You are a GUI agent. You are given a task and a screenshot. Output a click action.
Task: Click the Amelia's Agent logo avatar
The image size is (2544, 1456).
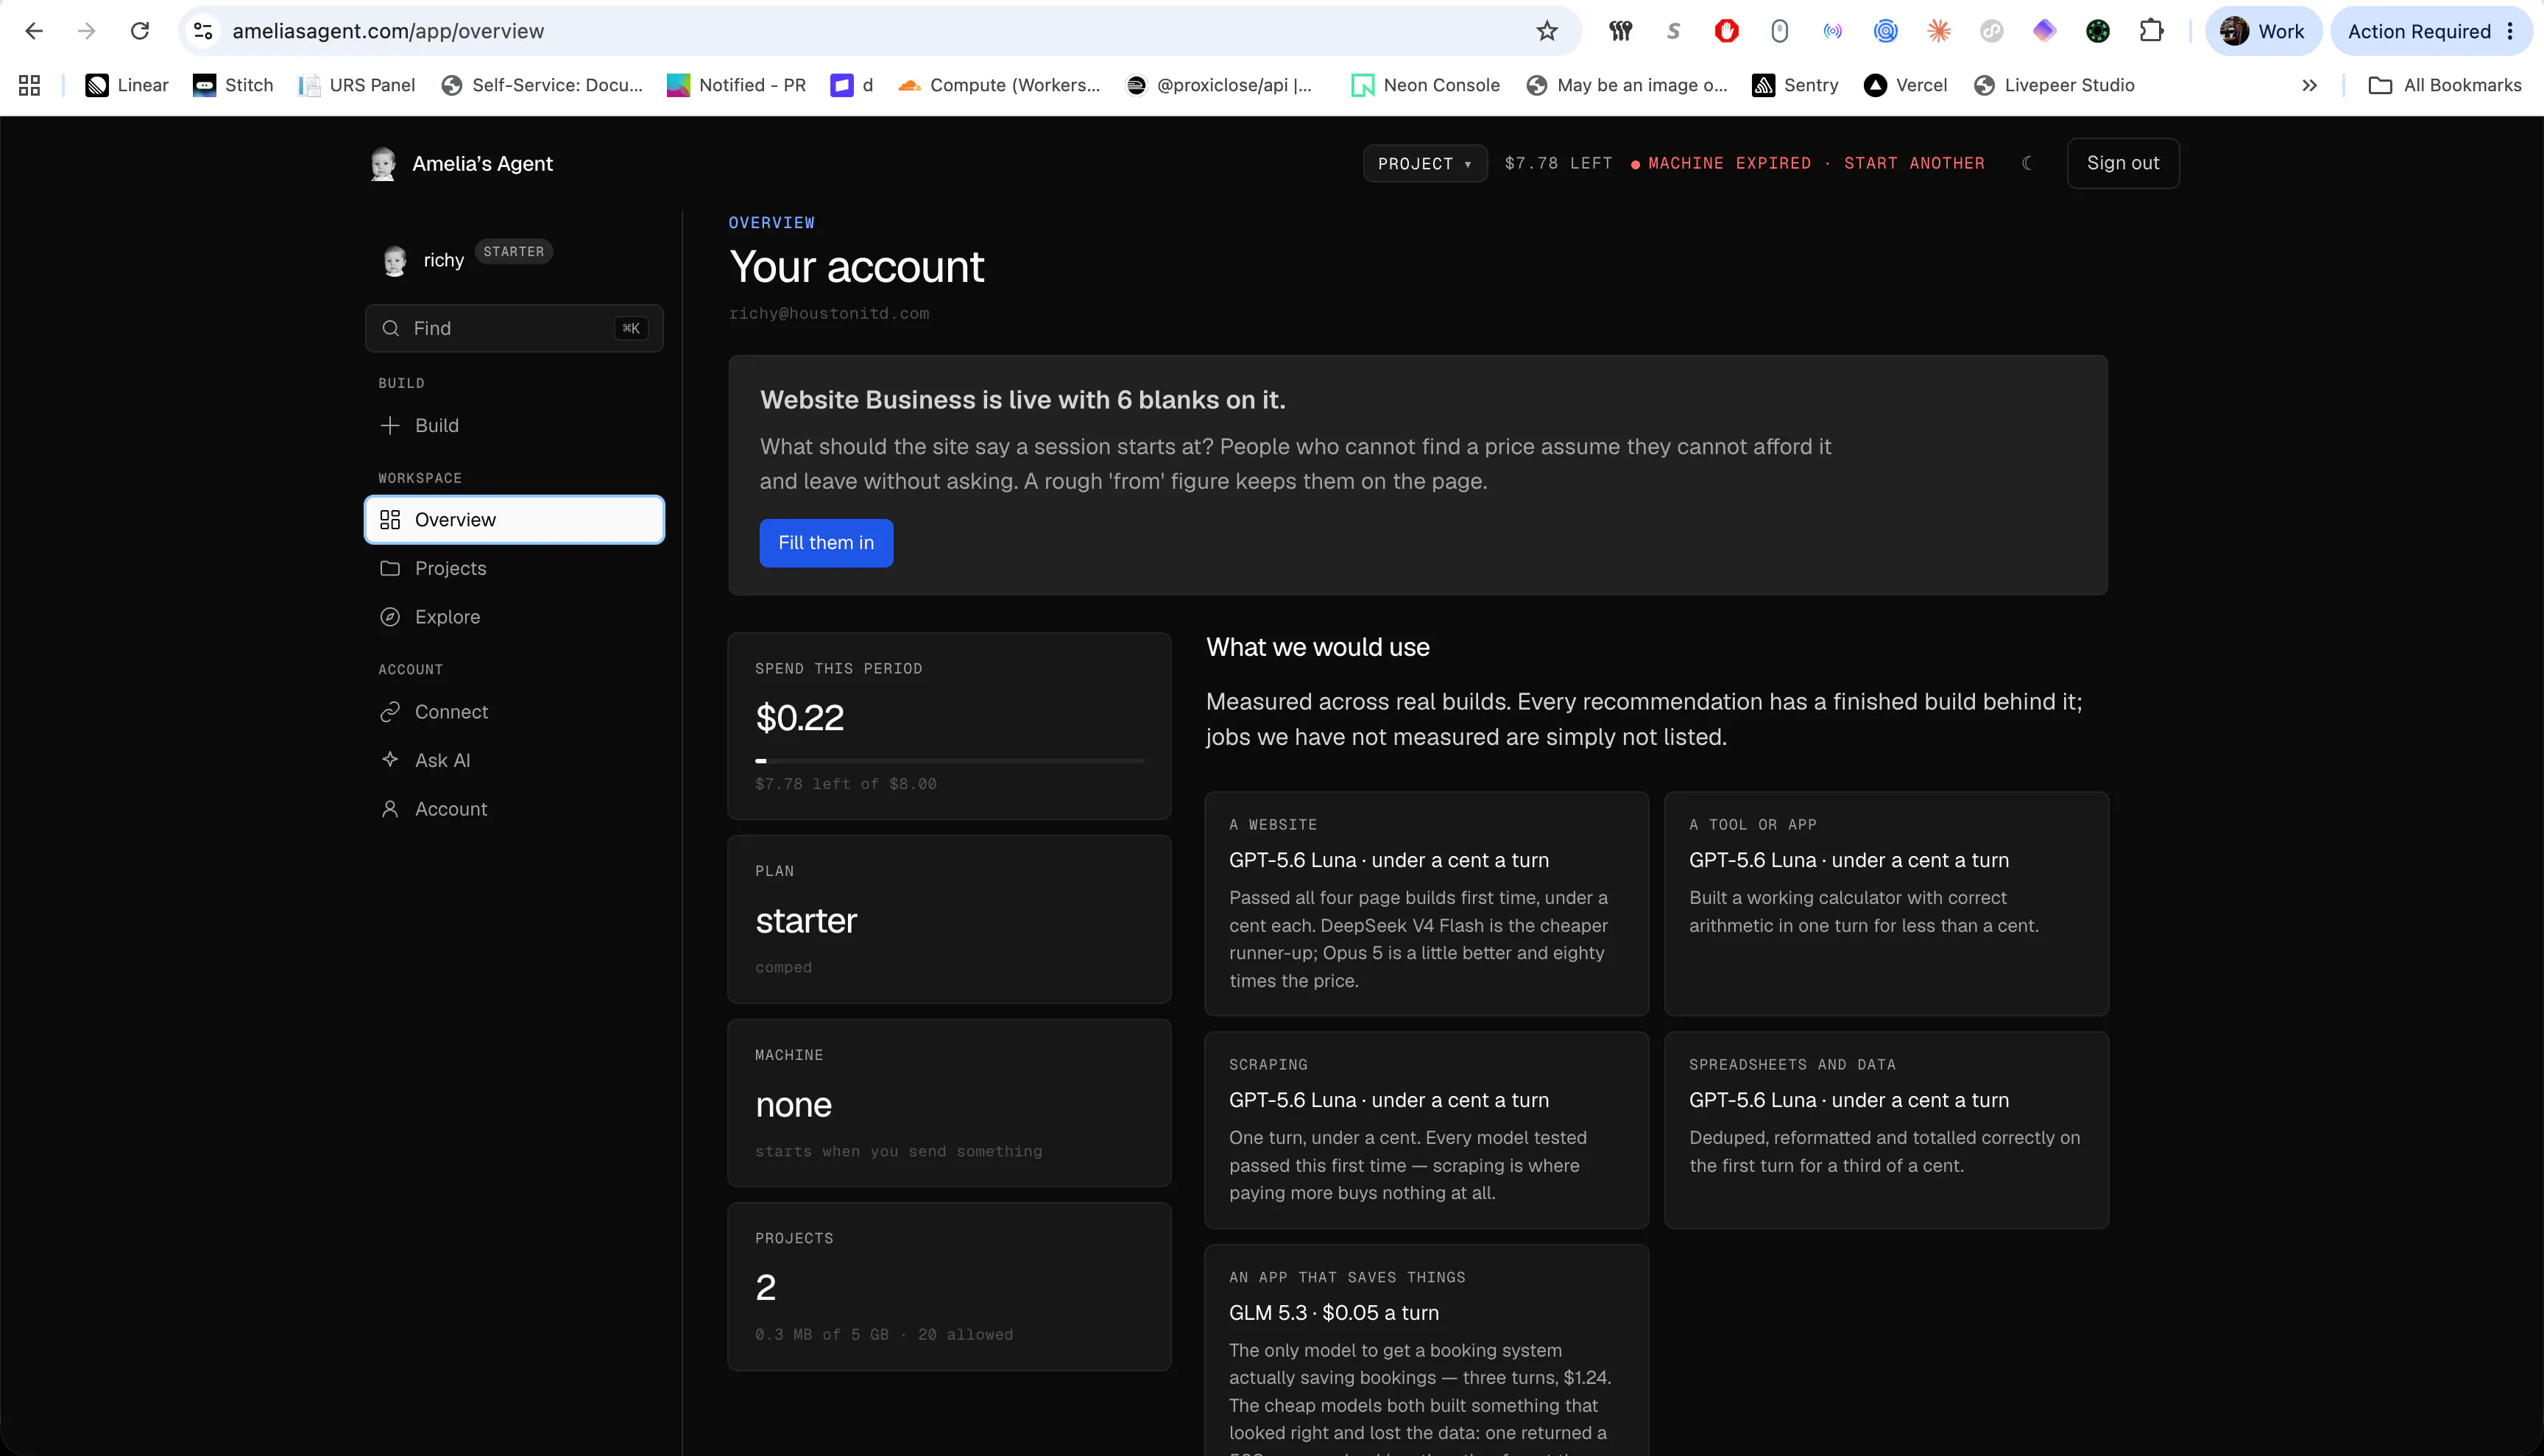[383, 163]
